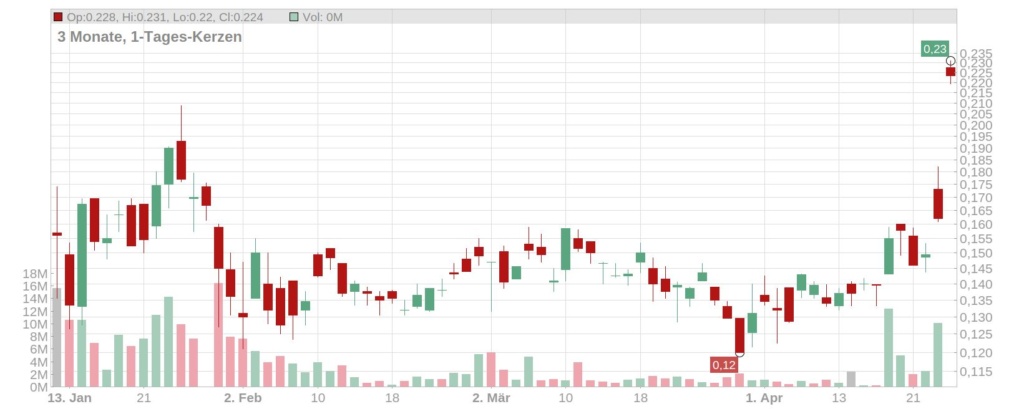Select the '3 Monate, 1-Tages-Kerzen' chart title

149,36
